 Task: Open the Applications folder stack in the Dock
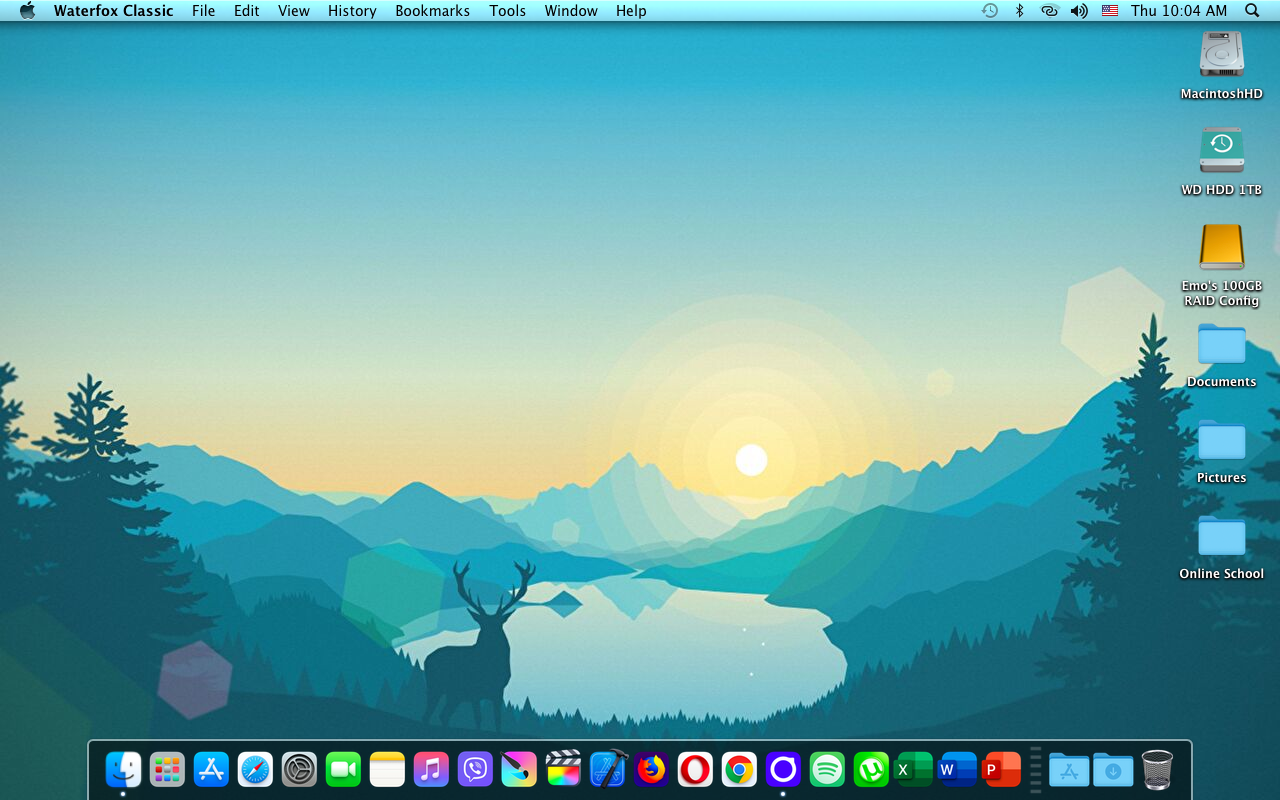click(x=1069, y=769)
